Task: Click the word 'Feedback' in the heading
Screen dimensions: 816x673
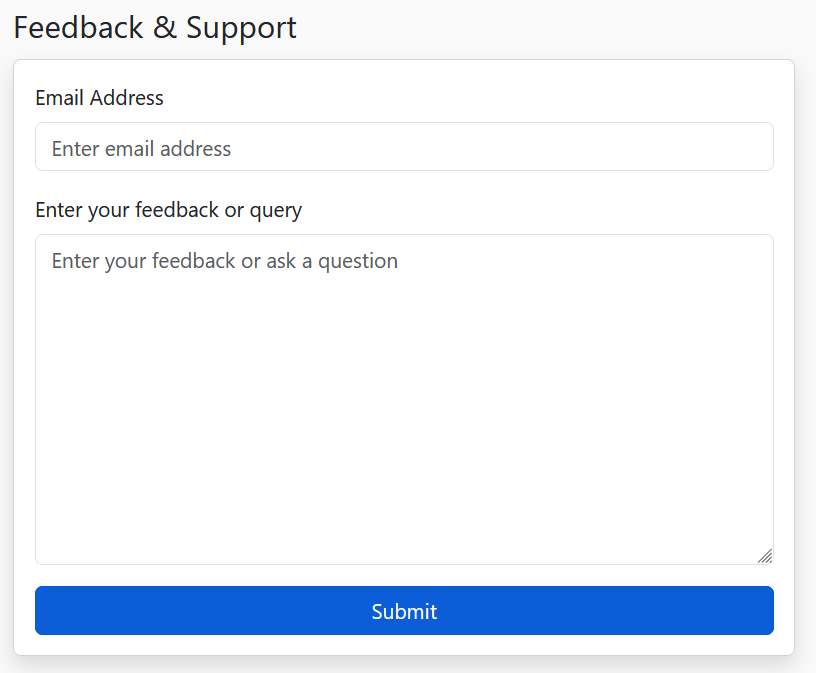Action: click(79, 27)
